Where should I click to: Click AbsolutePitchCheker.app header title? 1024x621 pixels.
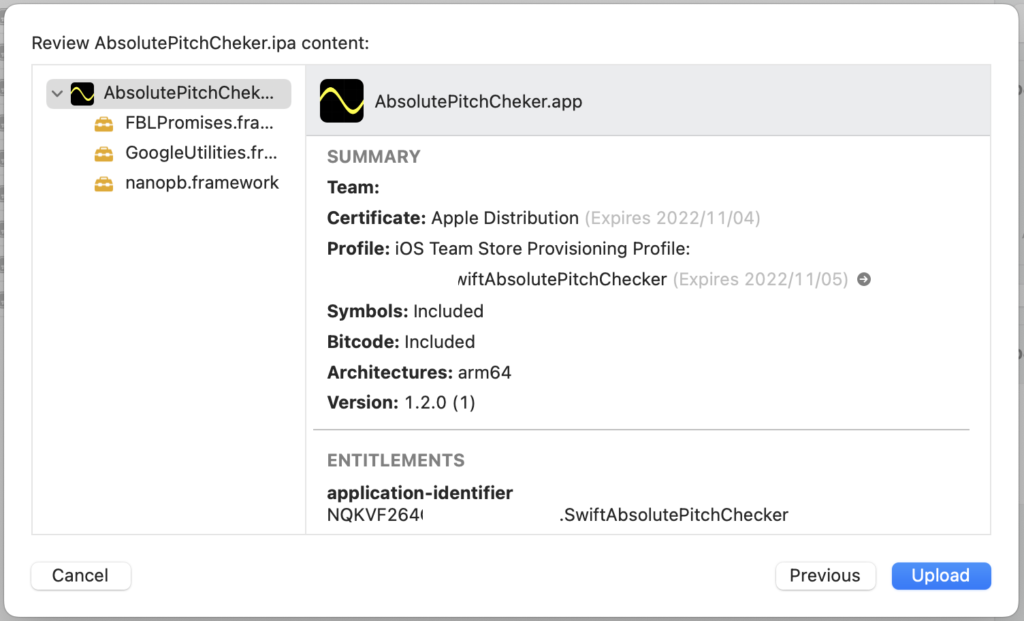click(478, 102)
